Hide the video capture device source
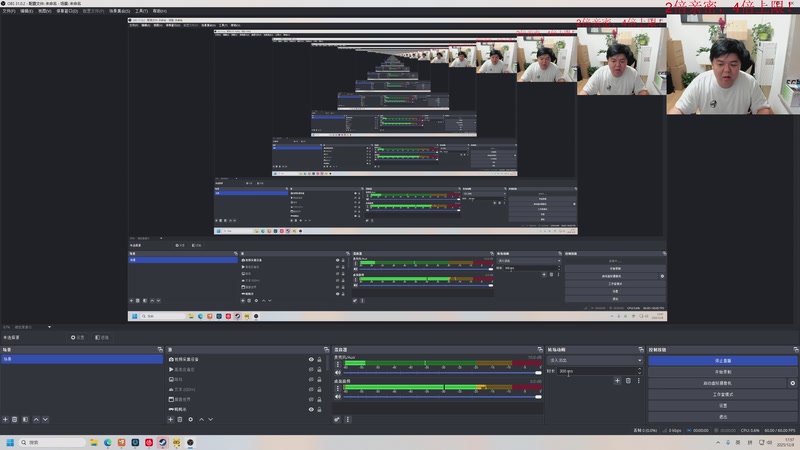 [x=311, y=359]
